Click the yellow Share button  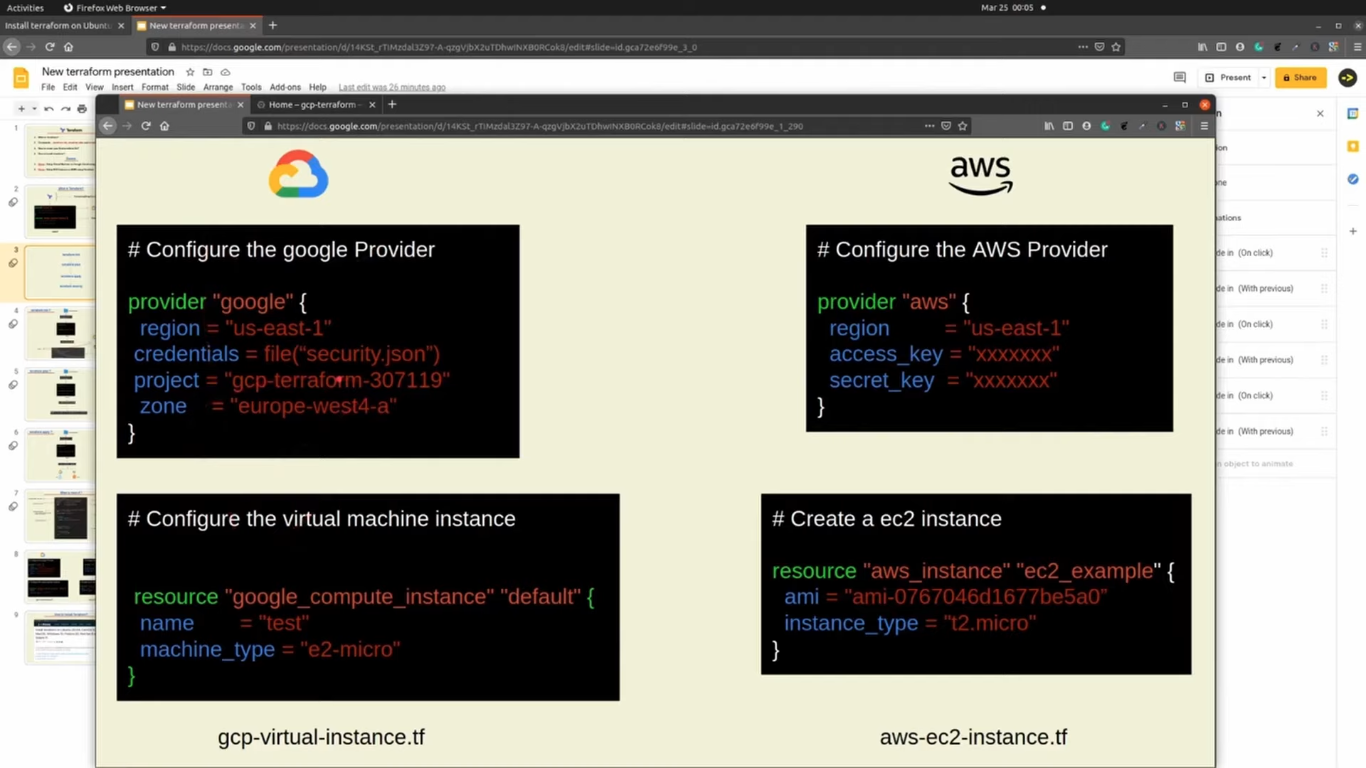click(x=1300, y=77)
